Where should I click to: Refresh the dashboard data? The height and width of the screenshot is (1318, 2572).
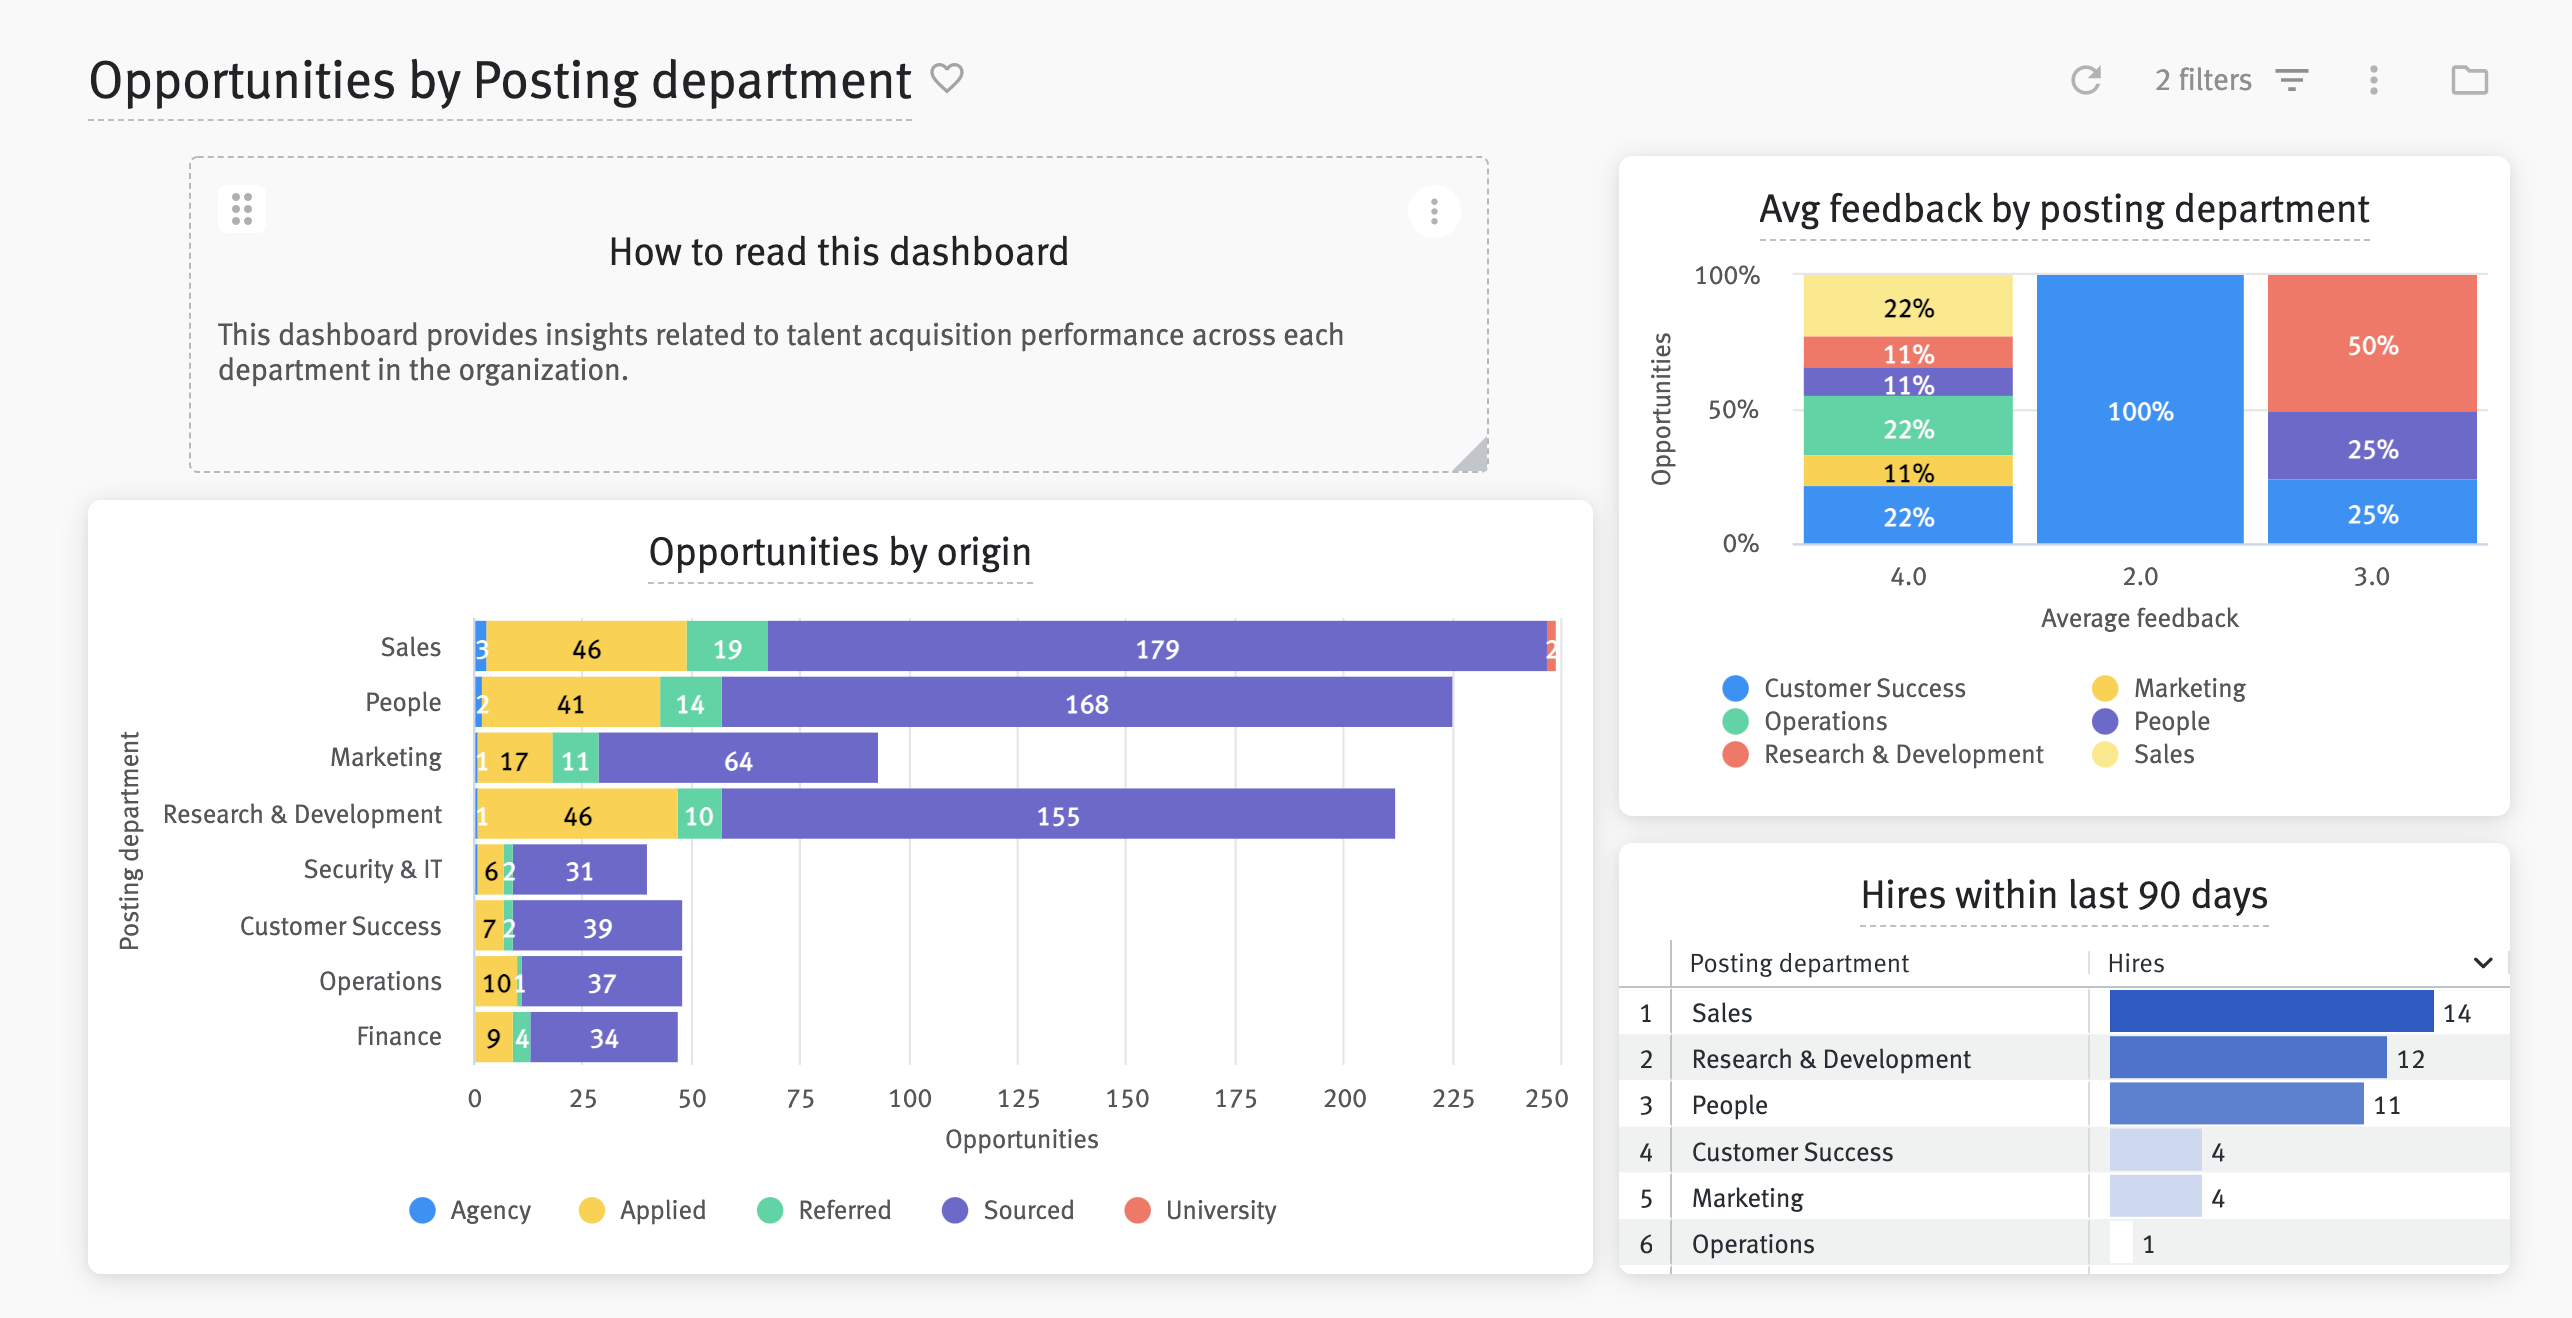(2086, 79)
